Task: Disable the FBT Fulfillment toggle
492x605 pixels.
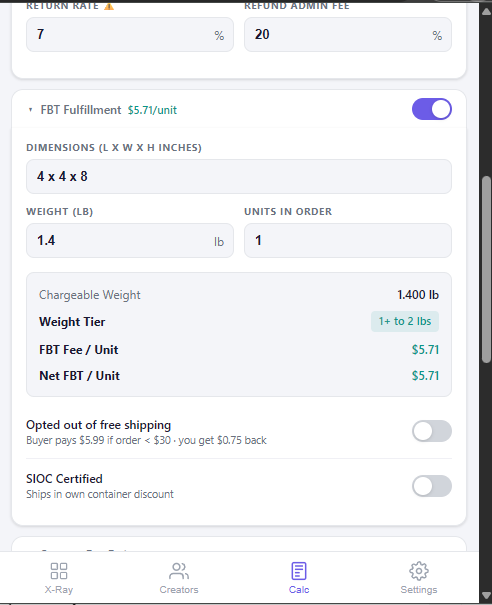Action: point(432,109)
